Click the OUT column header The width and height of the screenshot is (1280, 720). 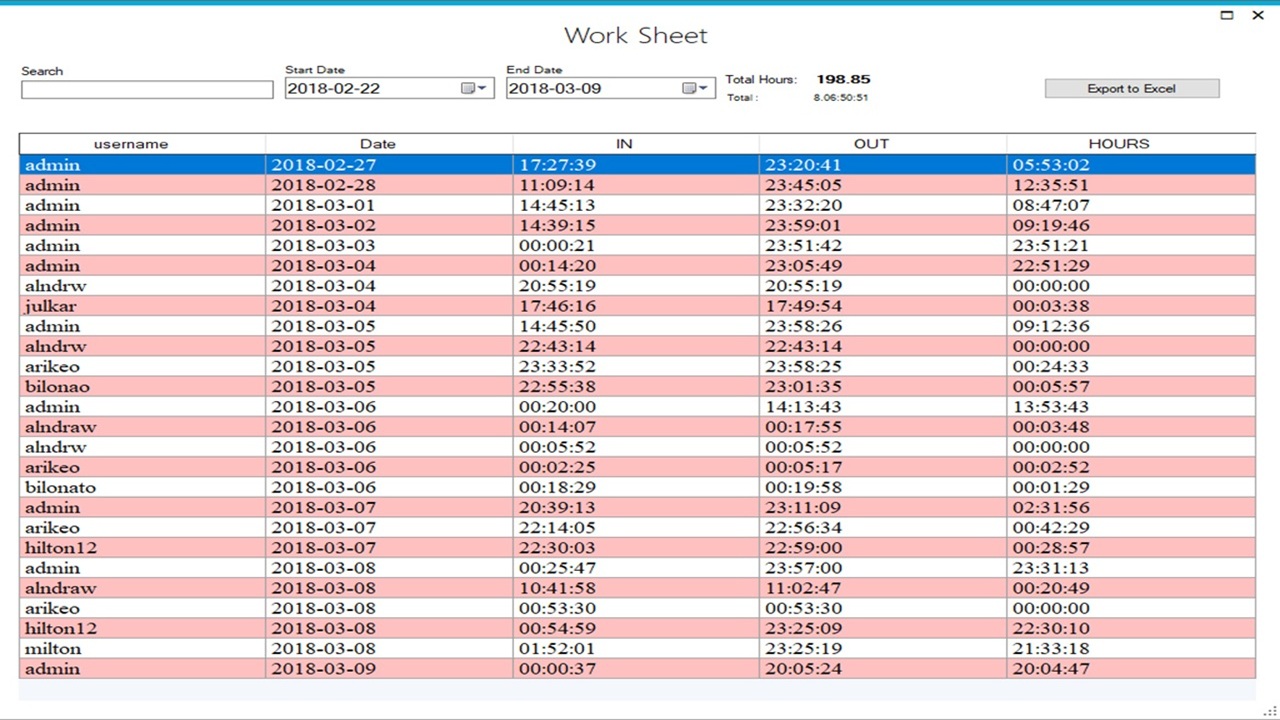(x=871, y=144)
